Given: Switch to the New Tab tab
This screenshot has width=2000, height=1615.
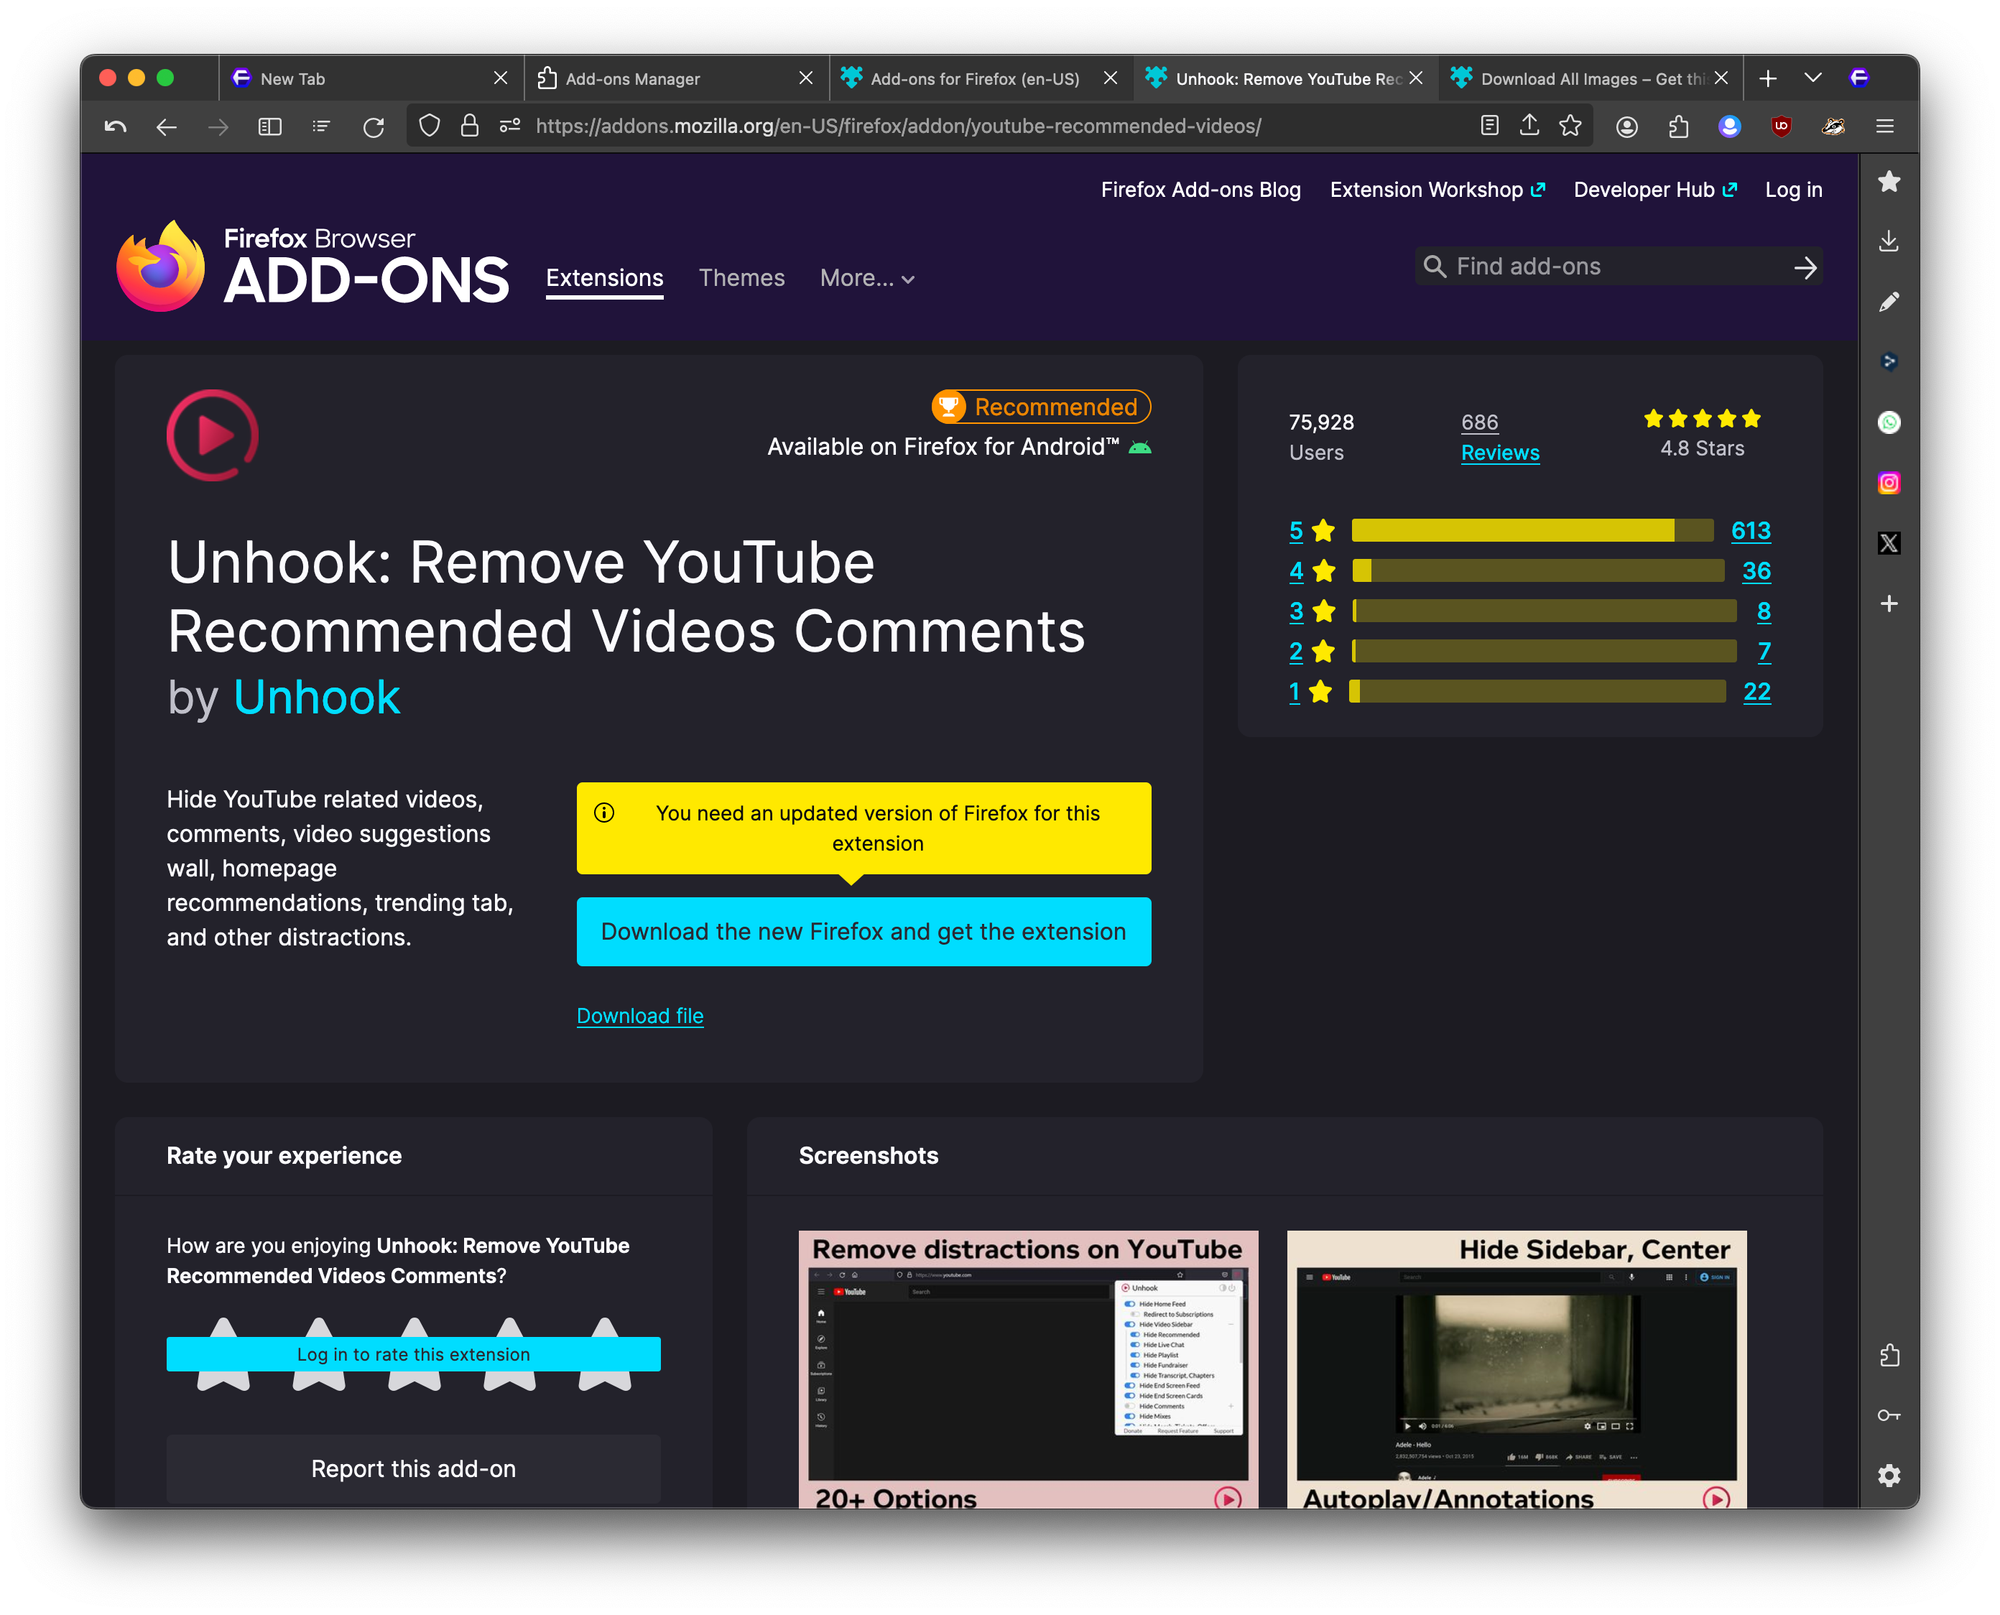Looking at the screenshot, I should tap(370, 78).
